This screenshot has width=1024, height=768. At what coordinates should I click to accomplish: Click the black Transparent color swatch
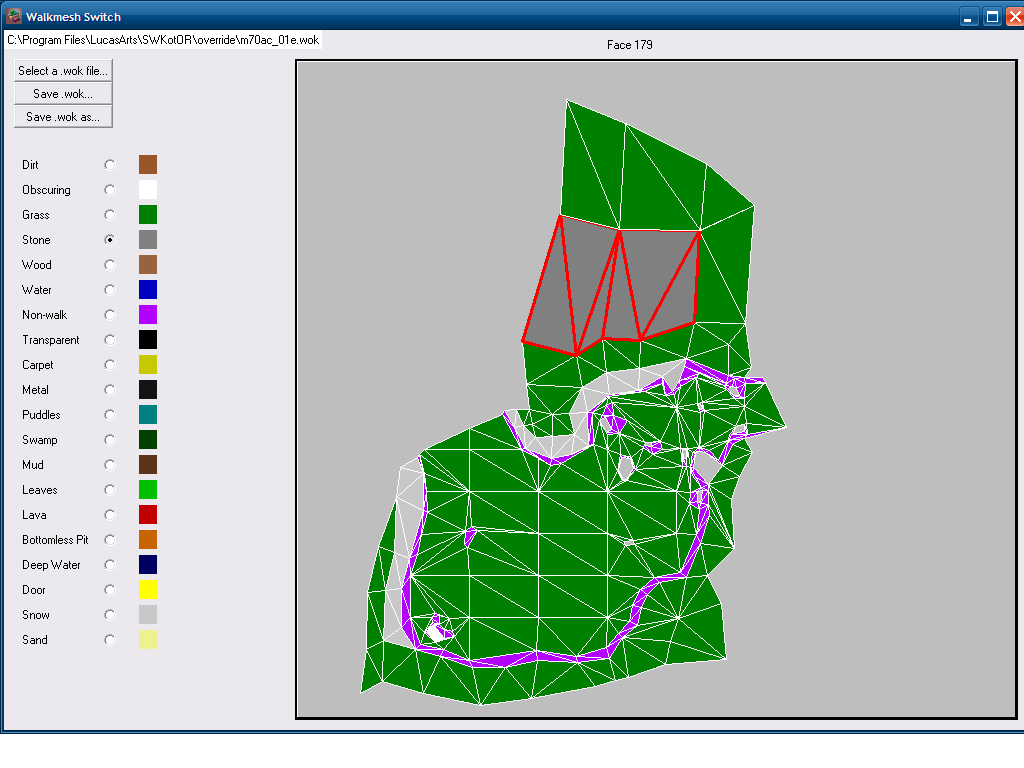pyautogui.click(x=148, y=340)
